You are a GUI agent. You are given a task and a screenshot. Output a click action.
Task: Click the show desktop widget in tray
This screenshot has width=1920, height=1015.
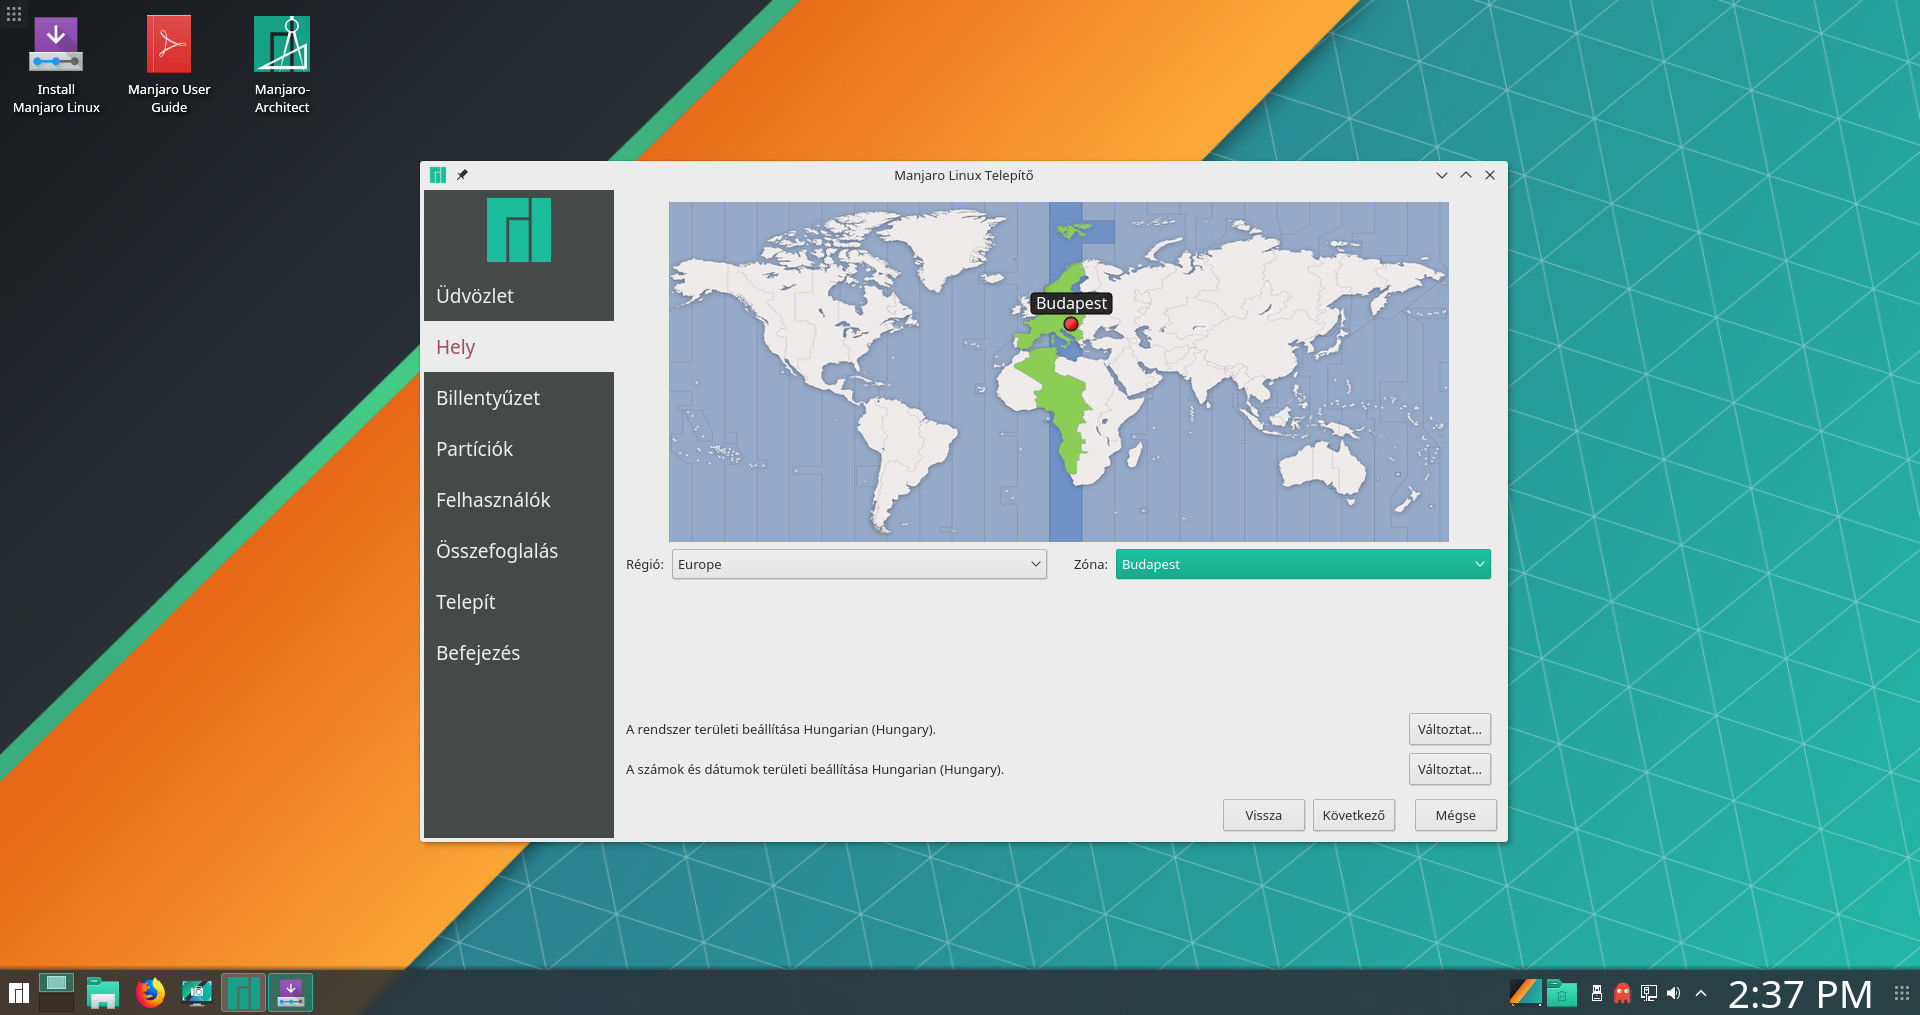click(x=1525, y=992)
